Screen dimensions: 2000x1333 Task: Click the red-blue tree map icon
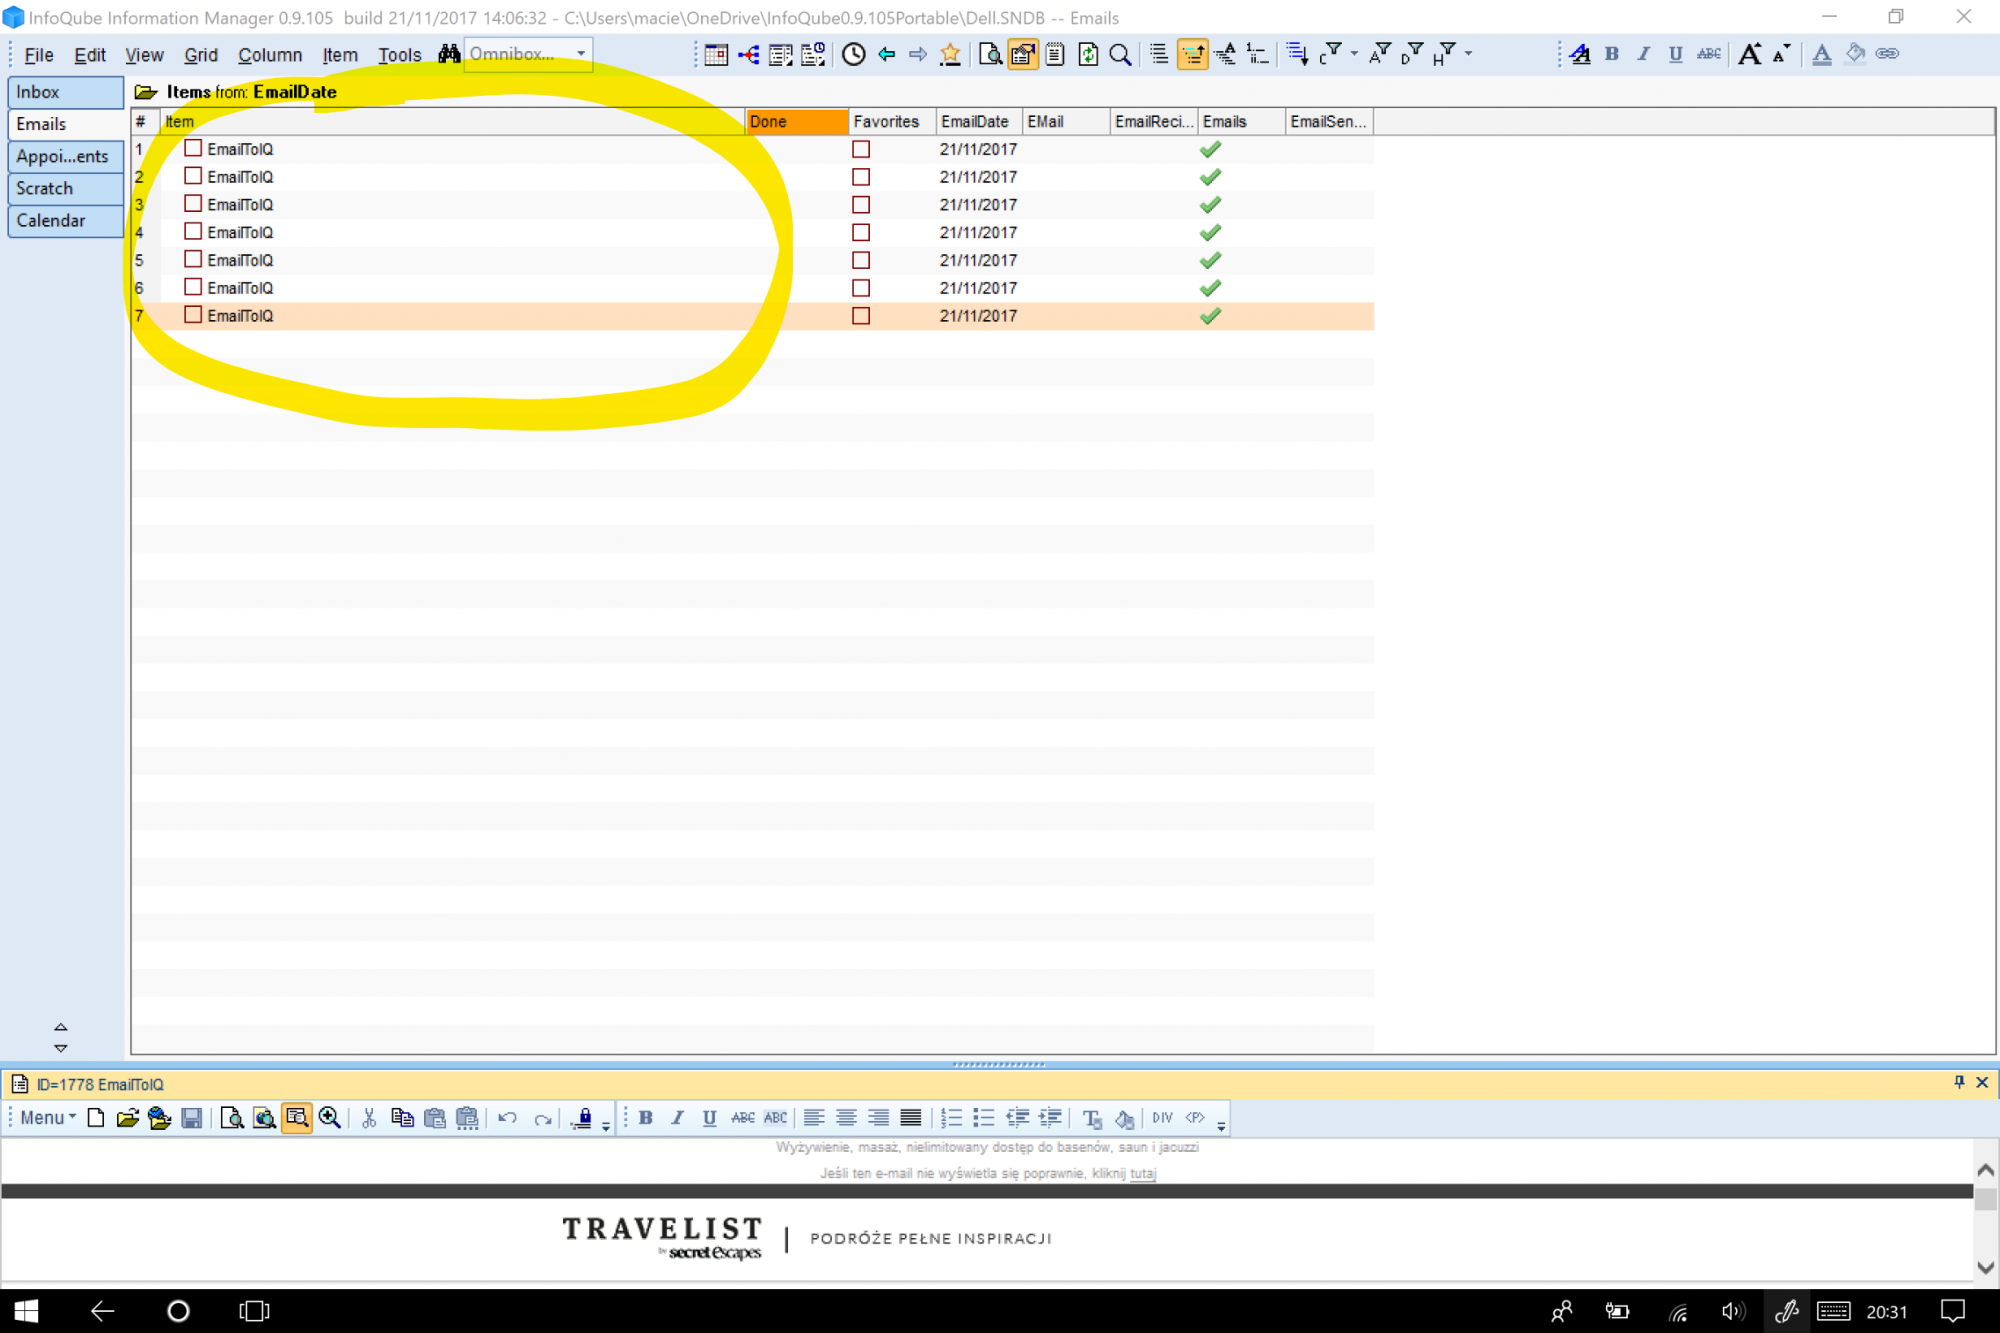tap(749, 55)
